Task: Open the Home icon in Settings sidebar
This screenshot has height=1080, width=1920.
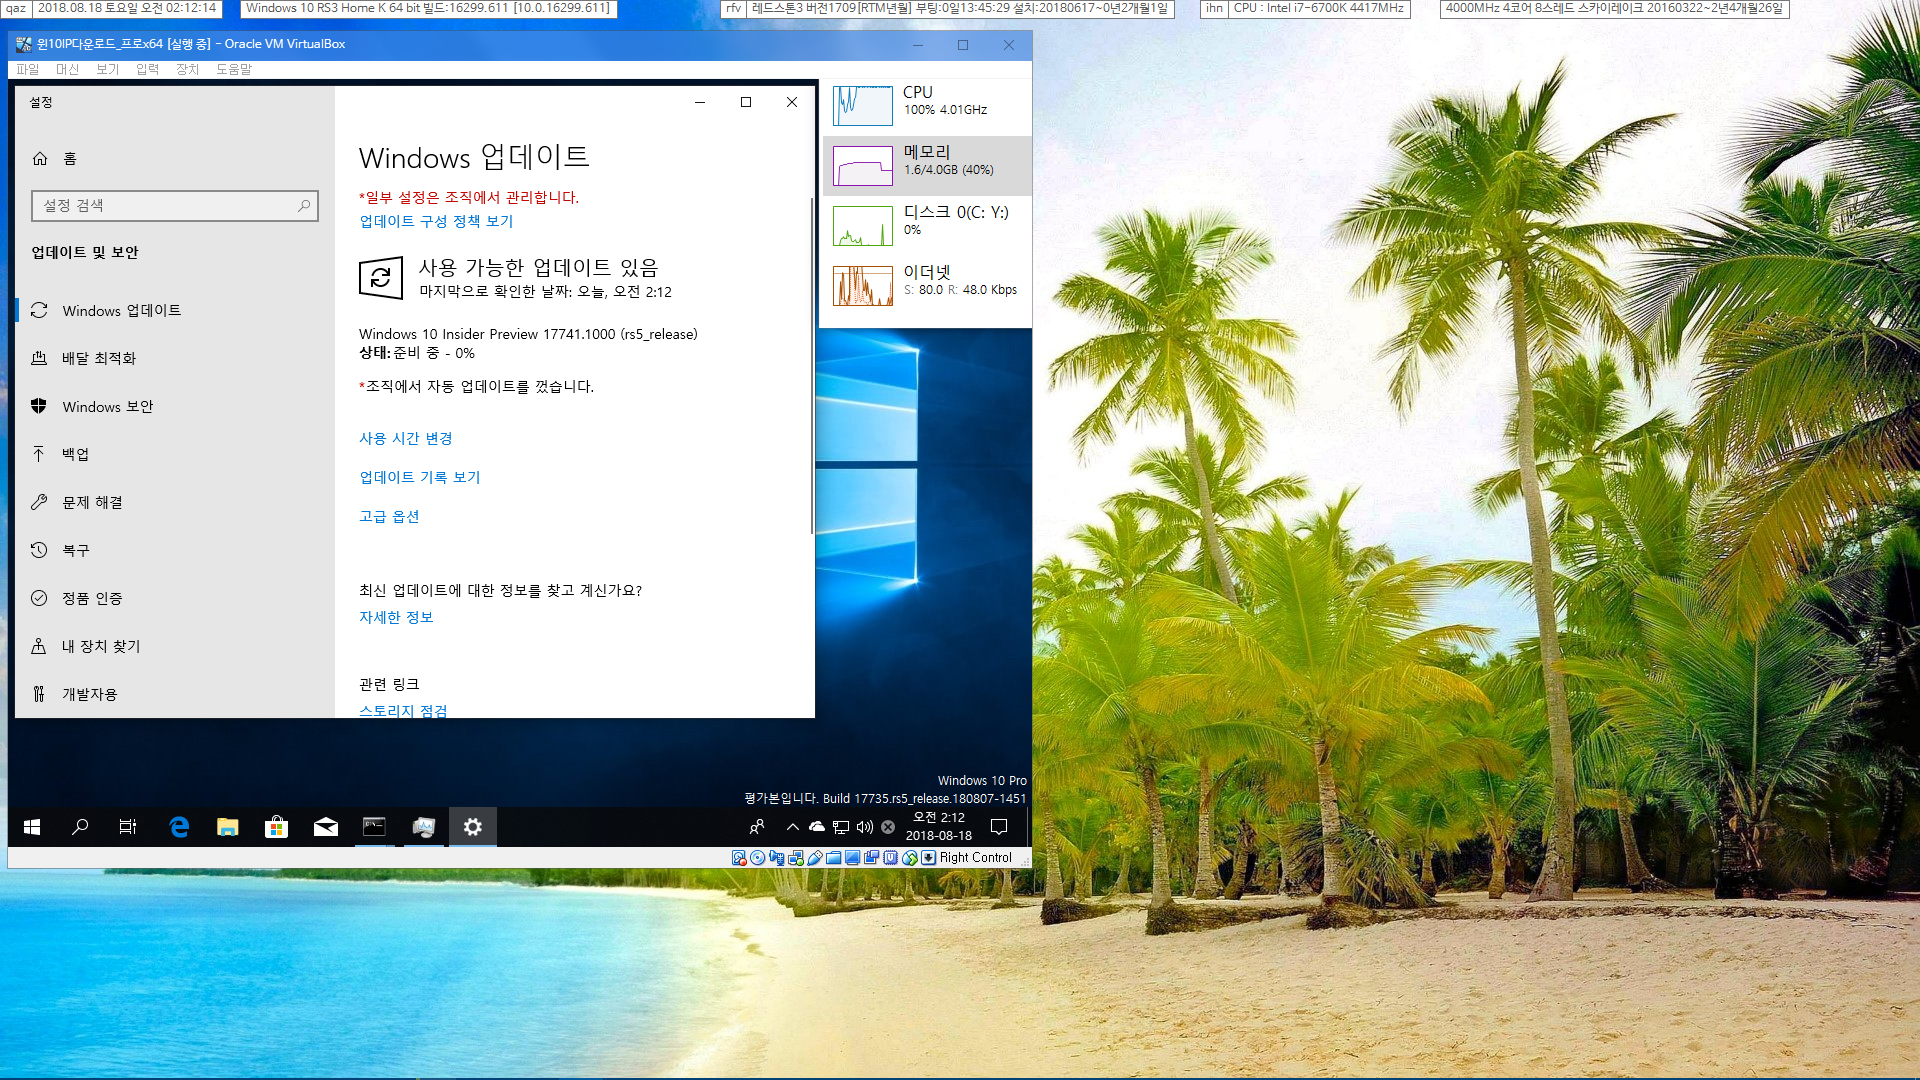Action: pyautogui.click(x=40, y=158)
